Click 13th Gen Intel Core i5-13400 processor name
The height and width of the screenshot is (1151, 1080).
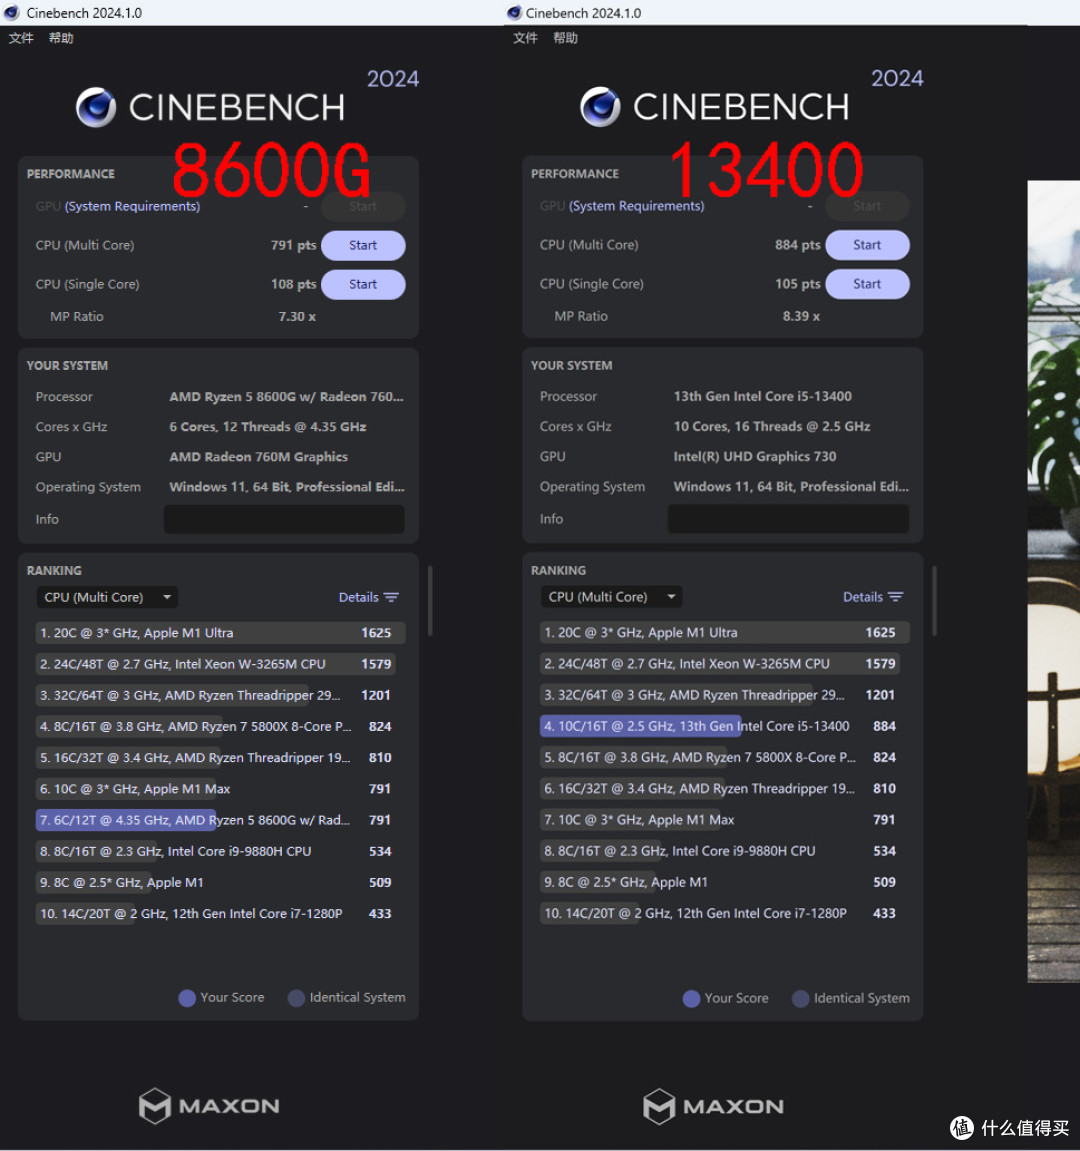763,396
